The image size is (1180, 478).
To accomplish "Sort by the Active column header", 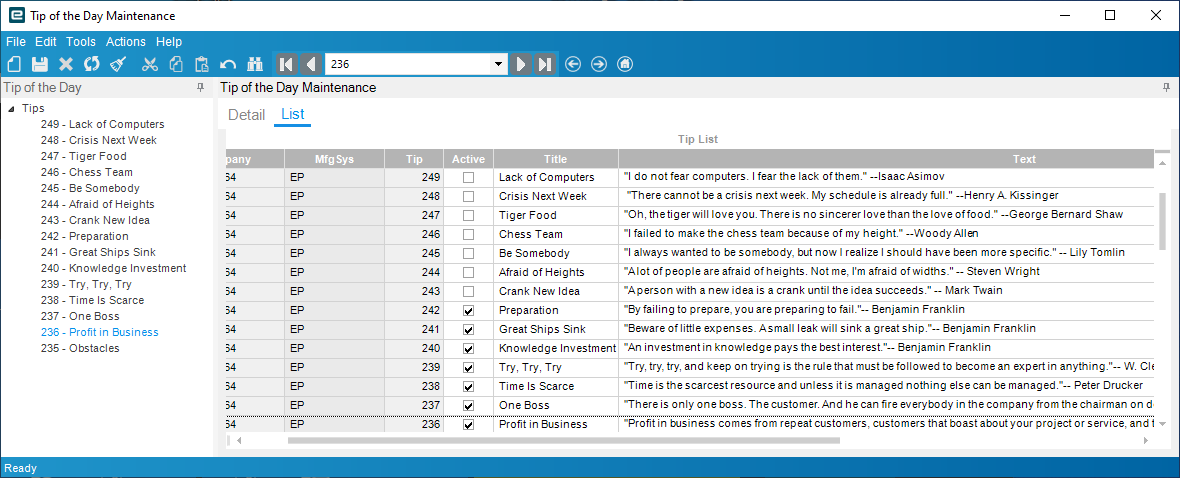I will [x=468, y=159].
